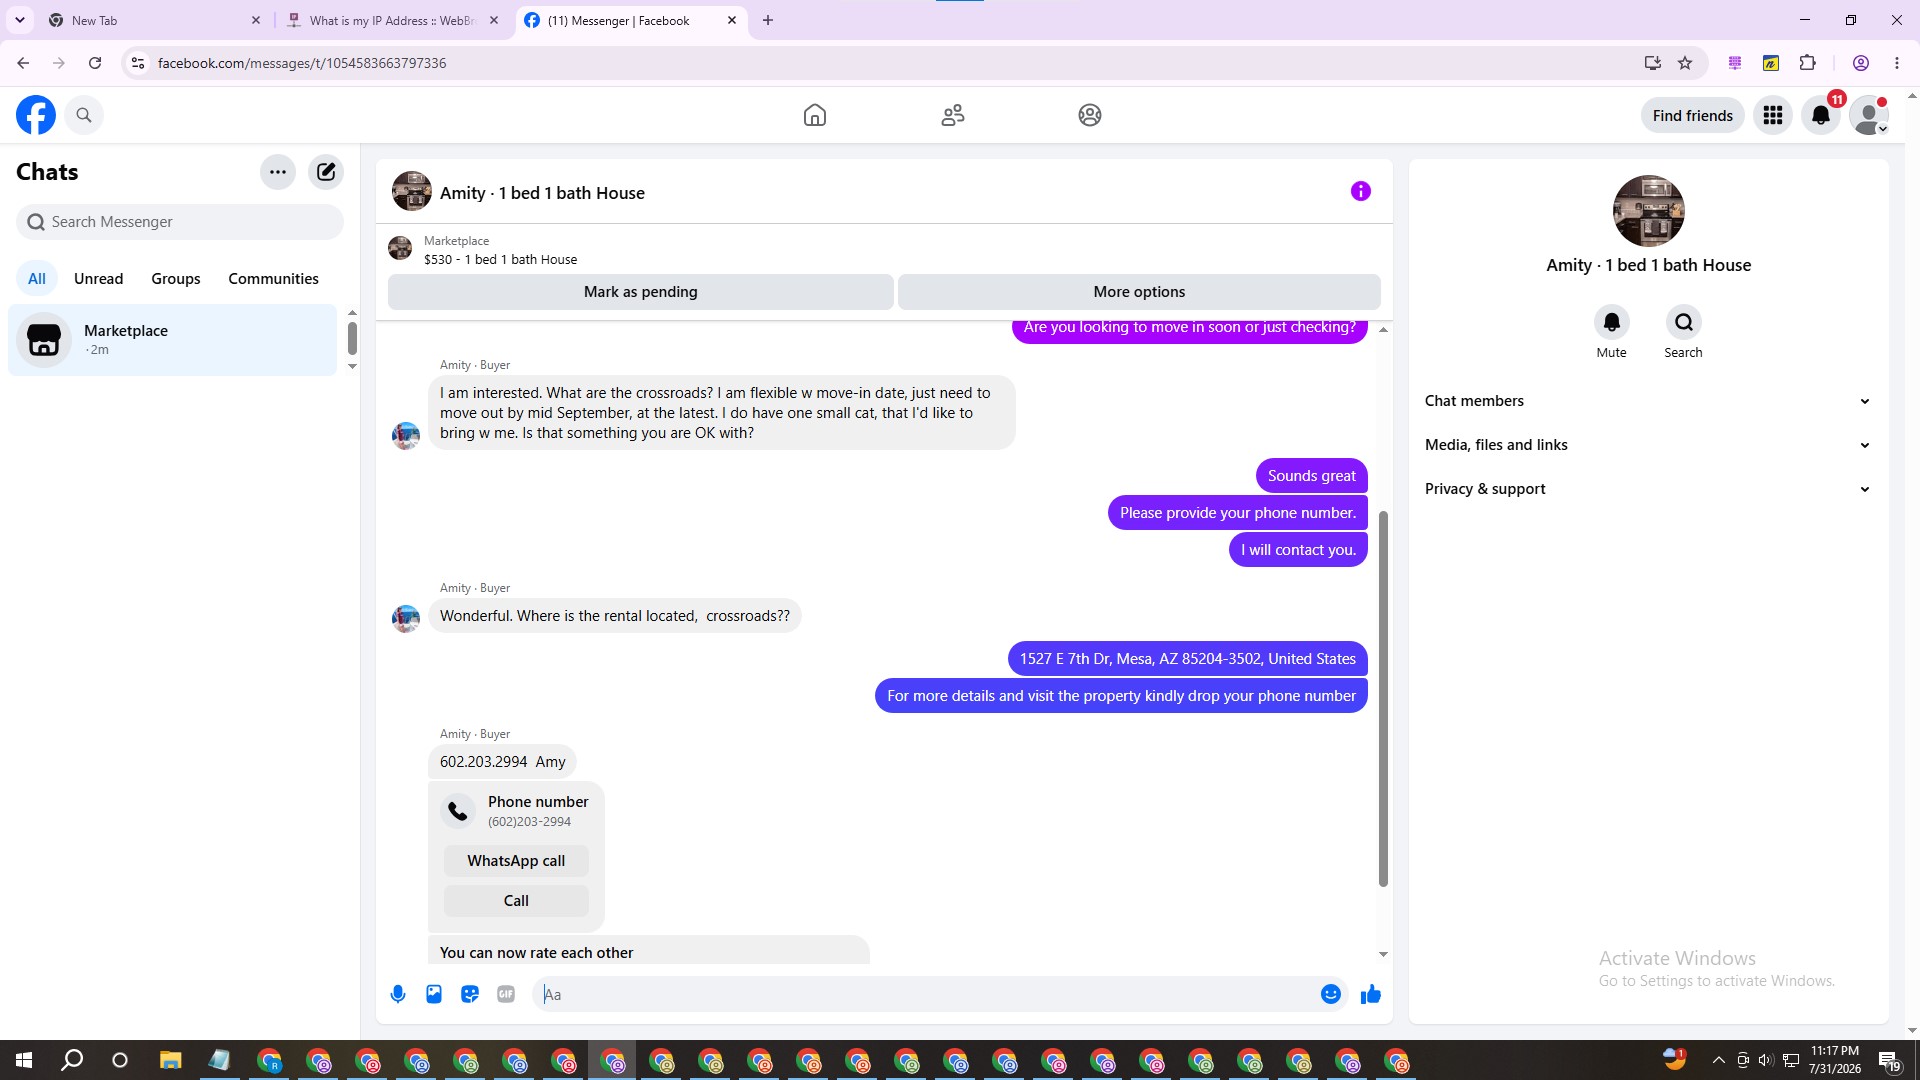Open the Facebook menu grid icon
The image size is (1920, 1080).
pyautogui.click(x=1773, y=115)
